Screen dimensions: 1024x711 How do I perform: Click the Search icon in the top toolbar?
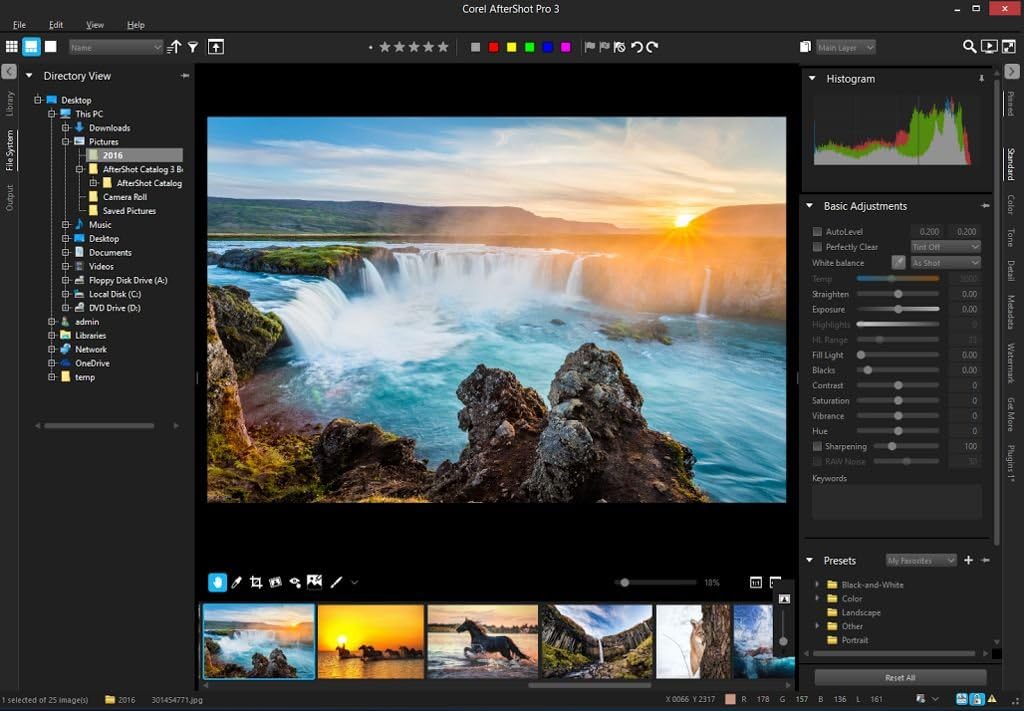click(x=969, y=46)
